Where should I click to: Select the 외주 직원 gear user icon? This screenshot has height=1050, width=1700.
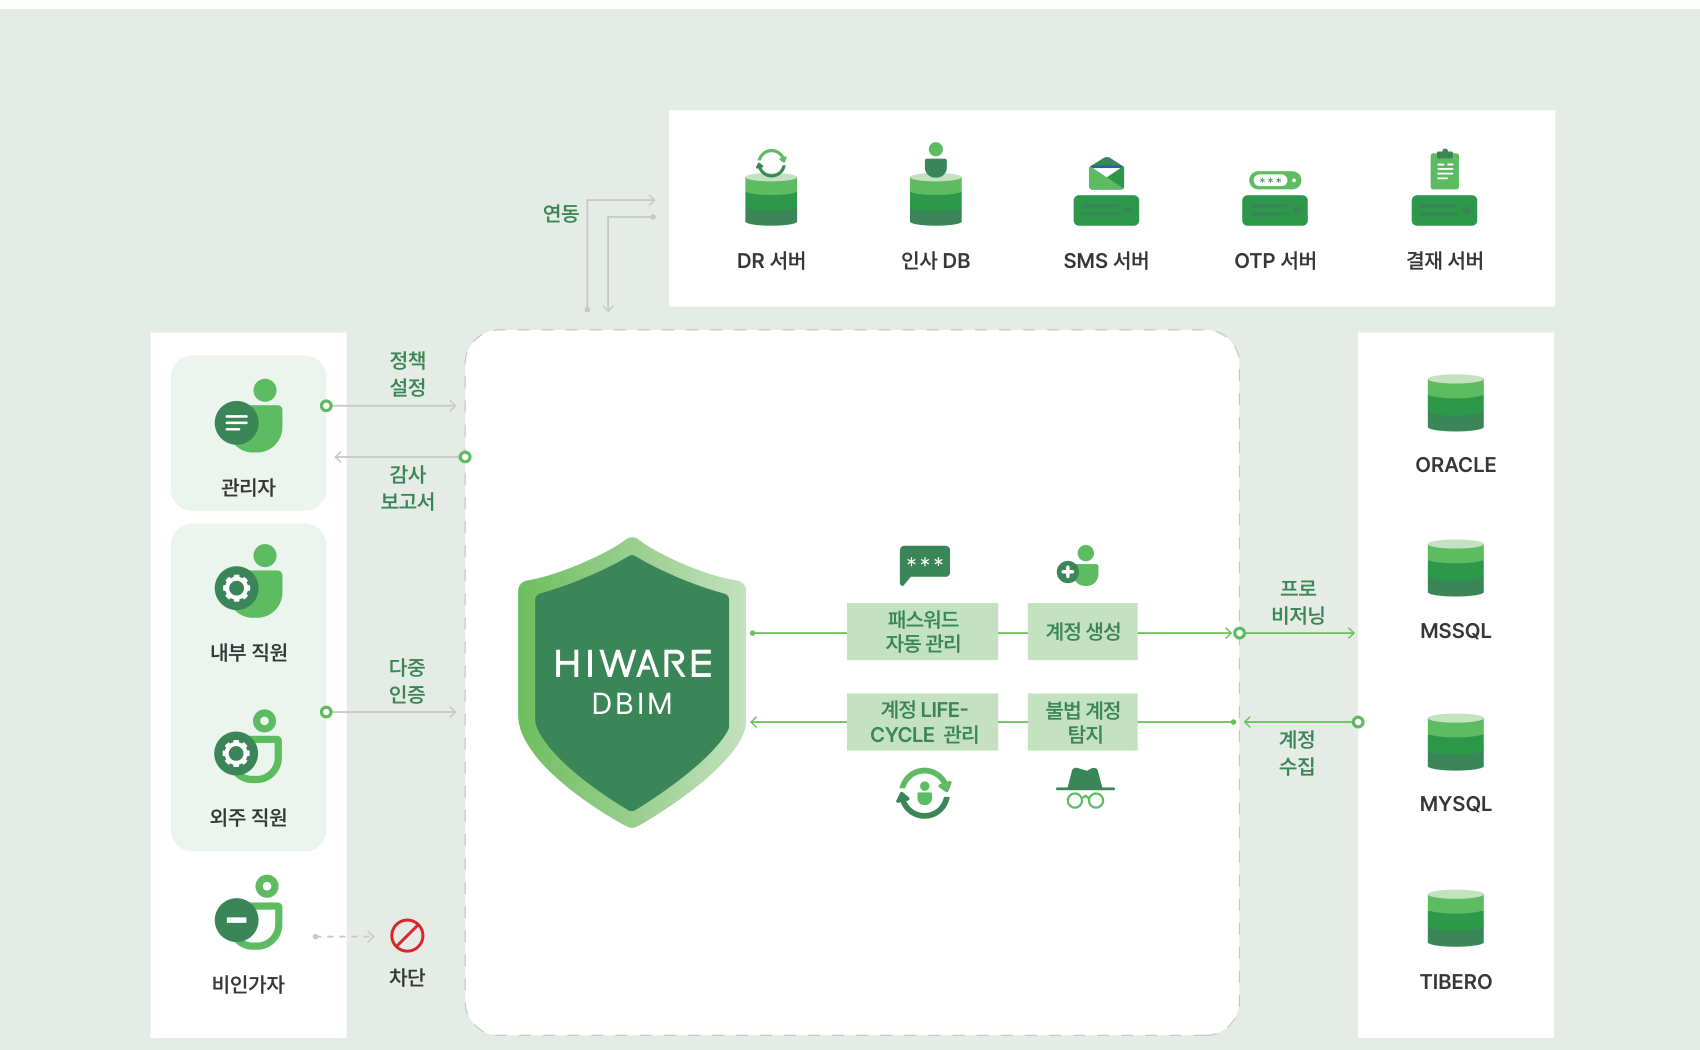[x=249, y=746]
